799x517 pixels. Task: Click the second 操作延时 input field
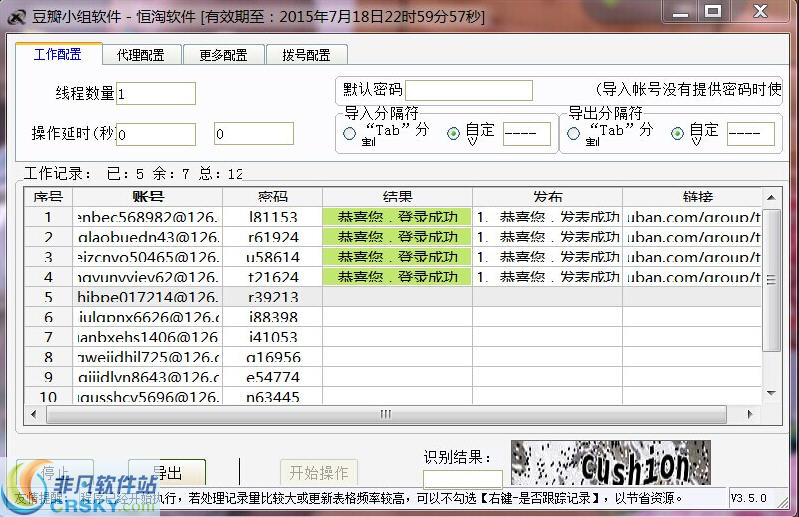pyautogui.click(x=254, y=133)
